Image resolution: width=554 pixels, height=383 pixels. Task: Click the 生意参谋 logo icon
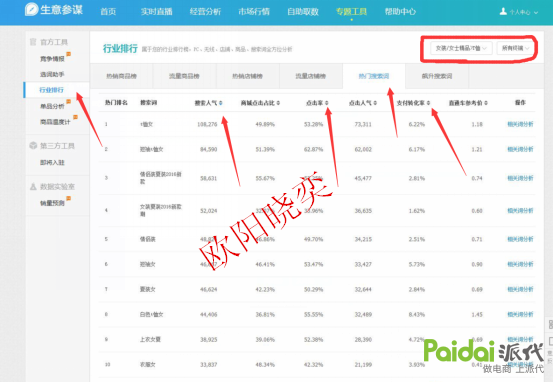coord(31,10)
